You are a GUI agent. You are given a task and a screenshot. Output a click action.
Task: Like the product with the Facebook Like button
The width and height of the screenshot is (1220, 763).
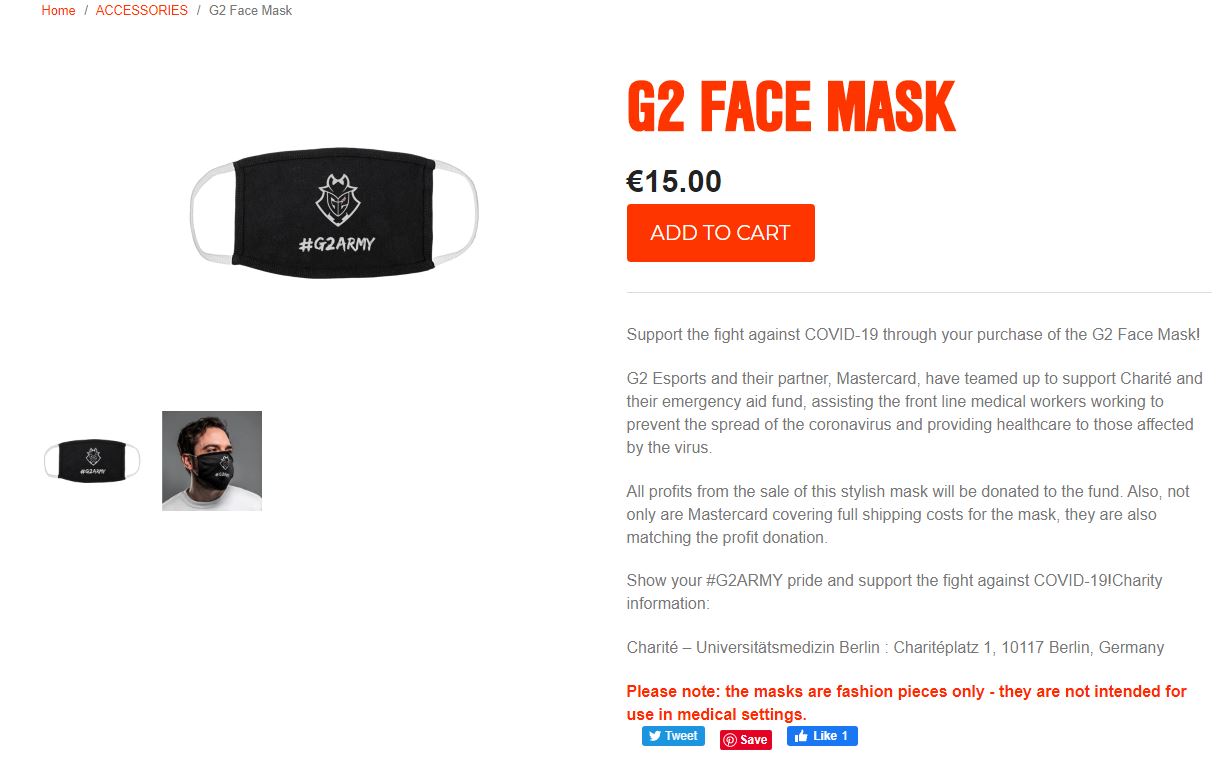coord(822,736)
